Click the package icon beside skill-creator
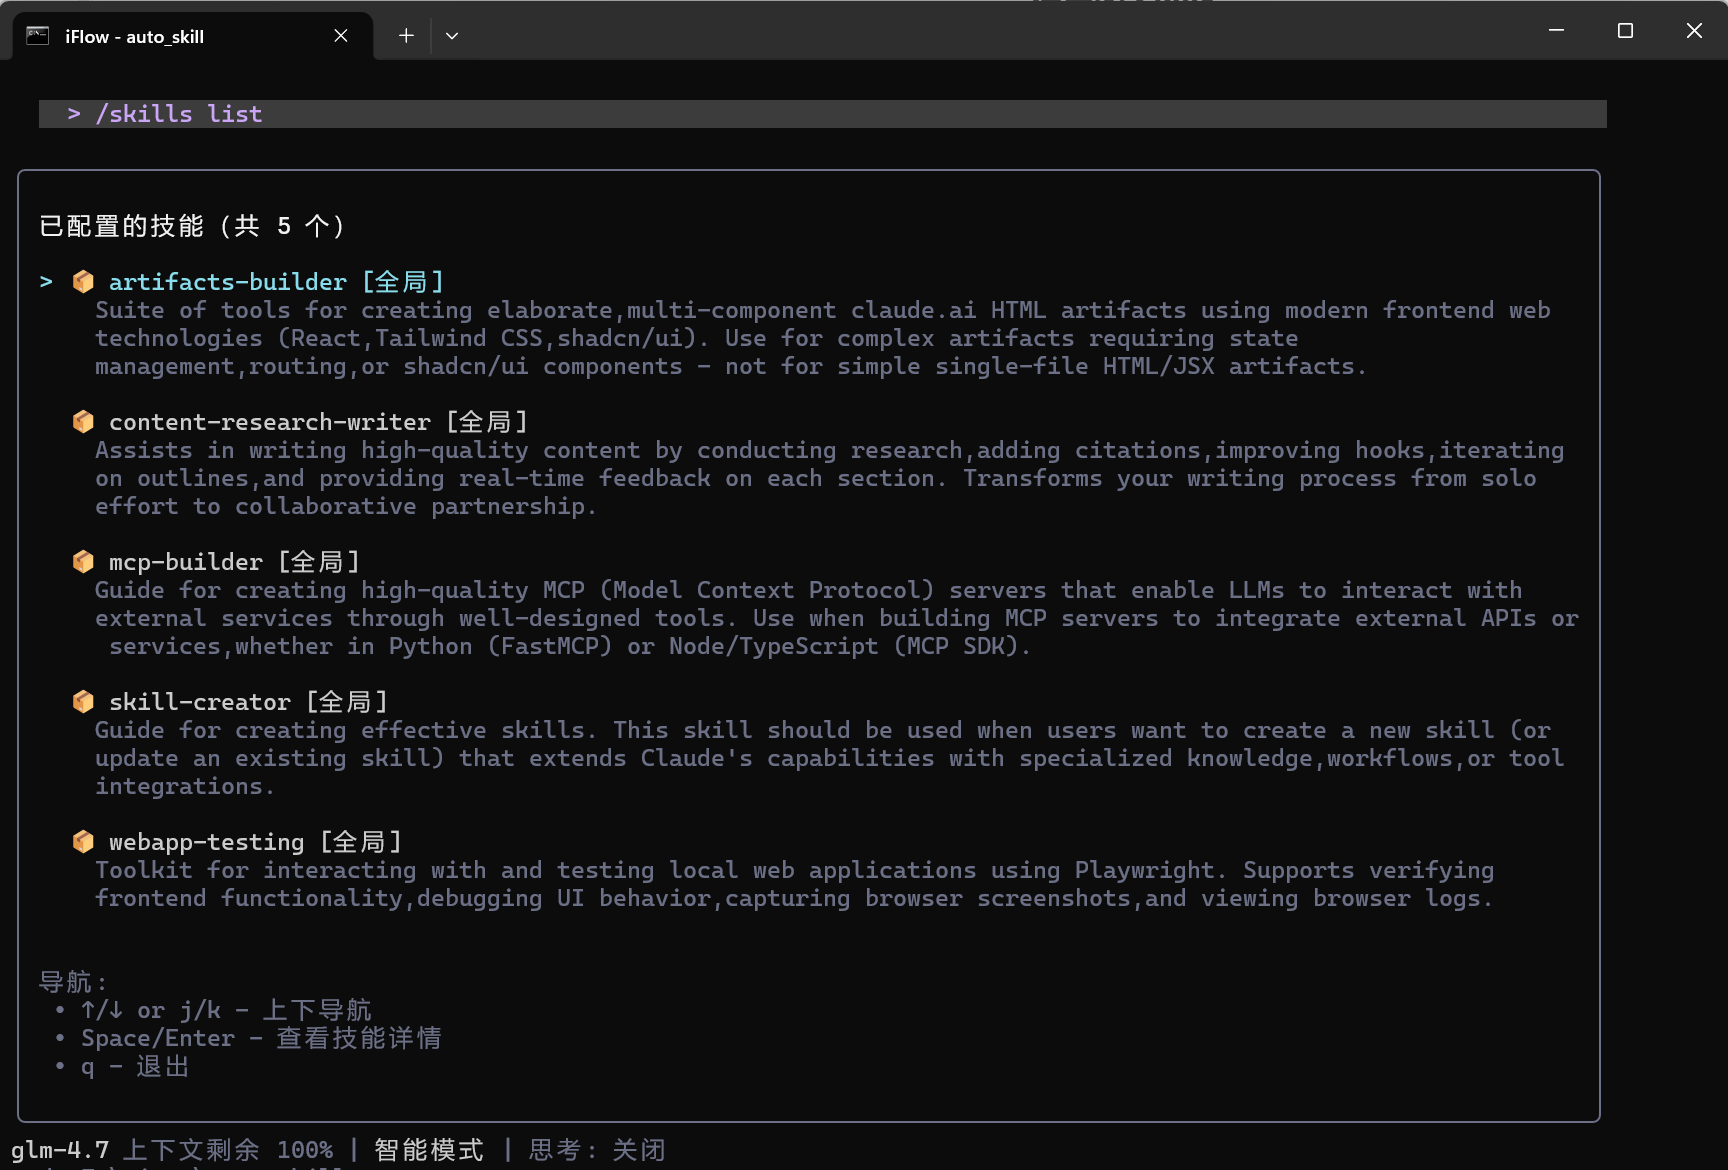The width and height of the screenshot is (1728, 1170). pos(83,702)
